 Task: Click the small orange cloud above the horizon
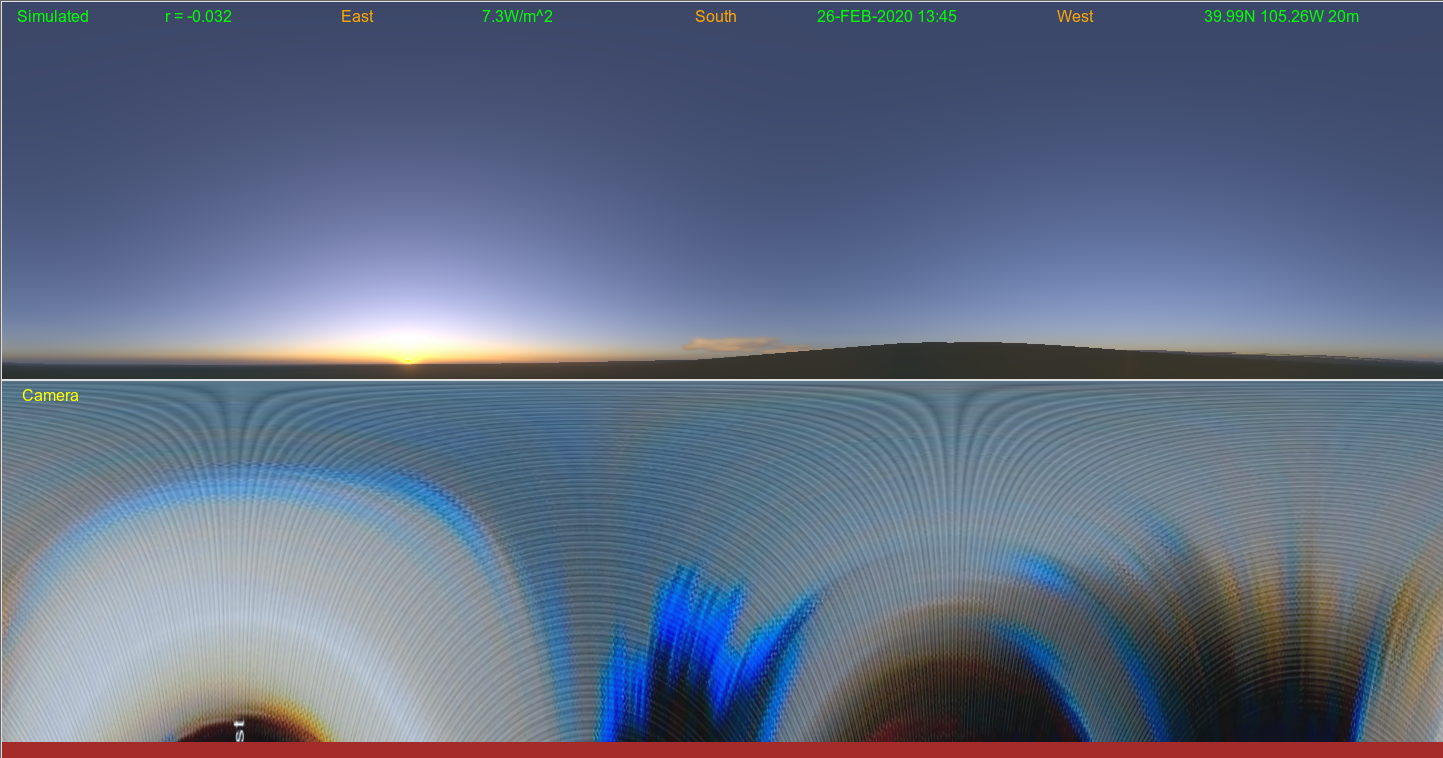(729, 345)
